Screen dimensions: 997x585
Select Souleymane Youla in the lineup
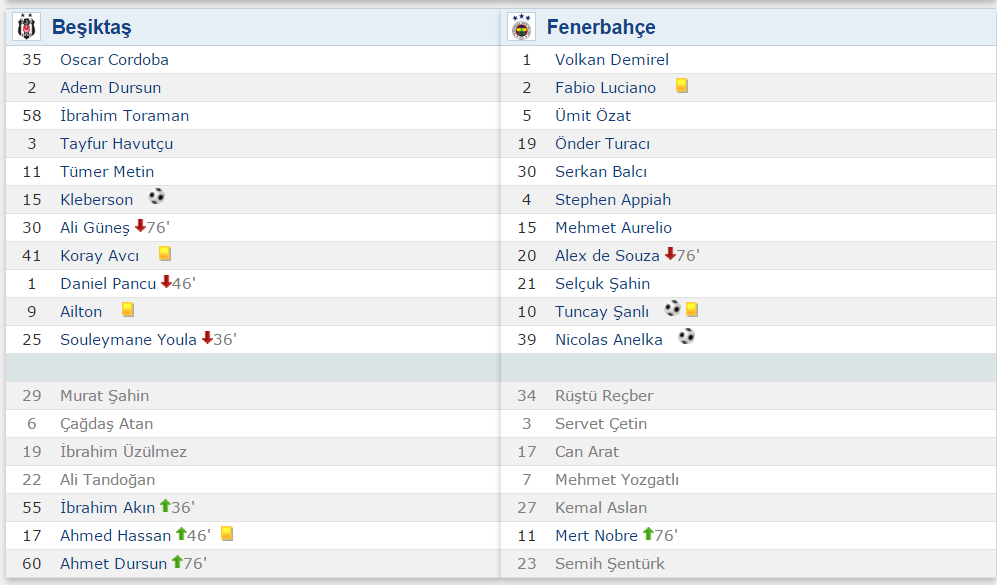(x=128, y=340)
